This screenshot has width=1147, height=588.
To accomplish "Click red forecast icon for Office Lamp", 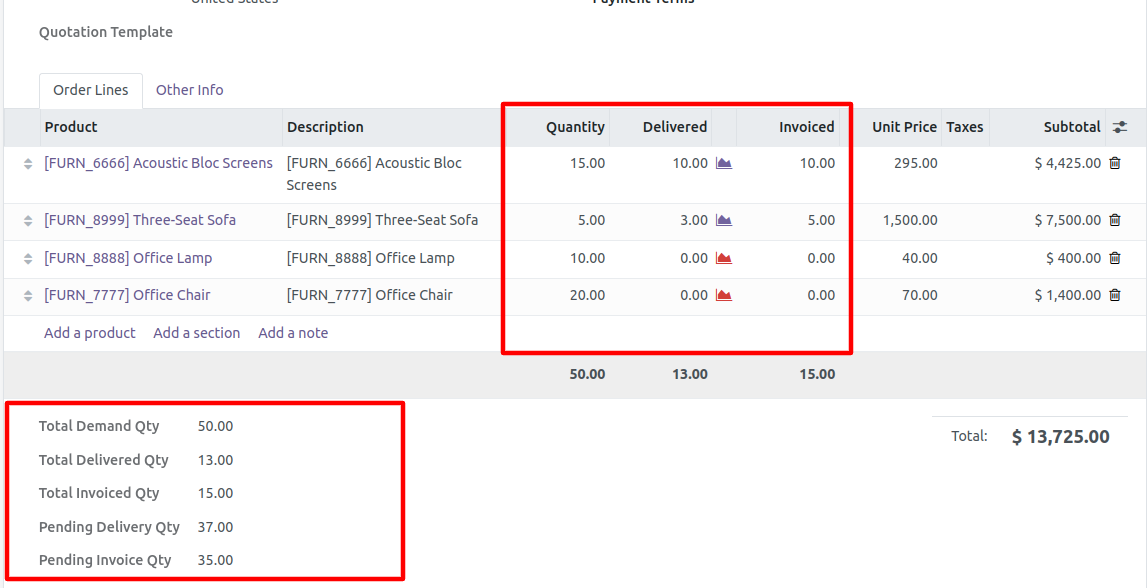I will (724, 258).
